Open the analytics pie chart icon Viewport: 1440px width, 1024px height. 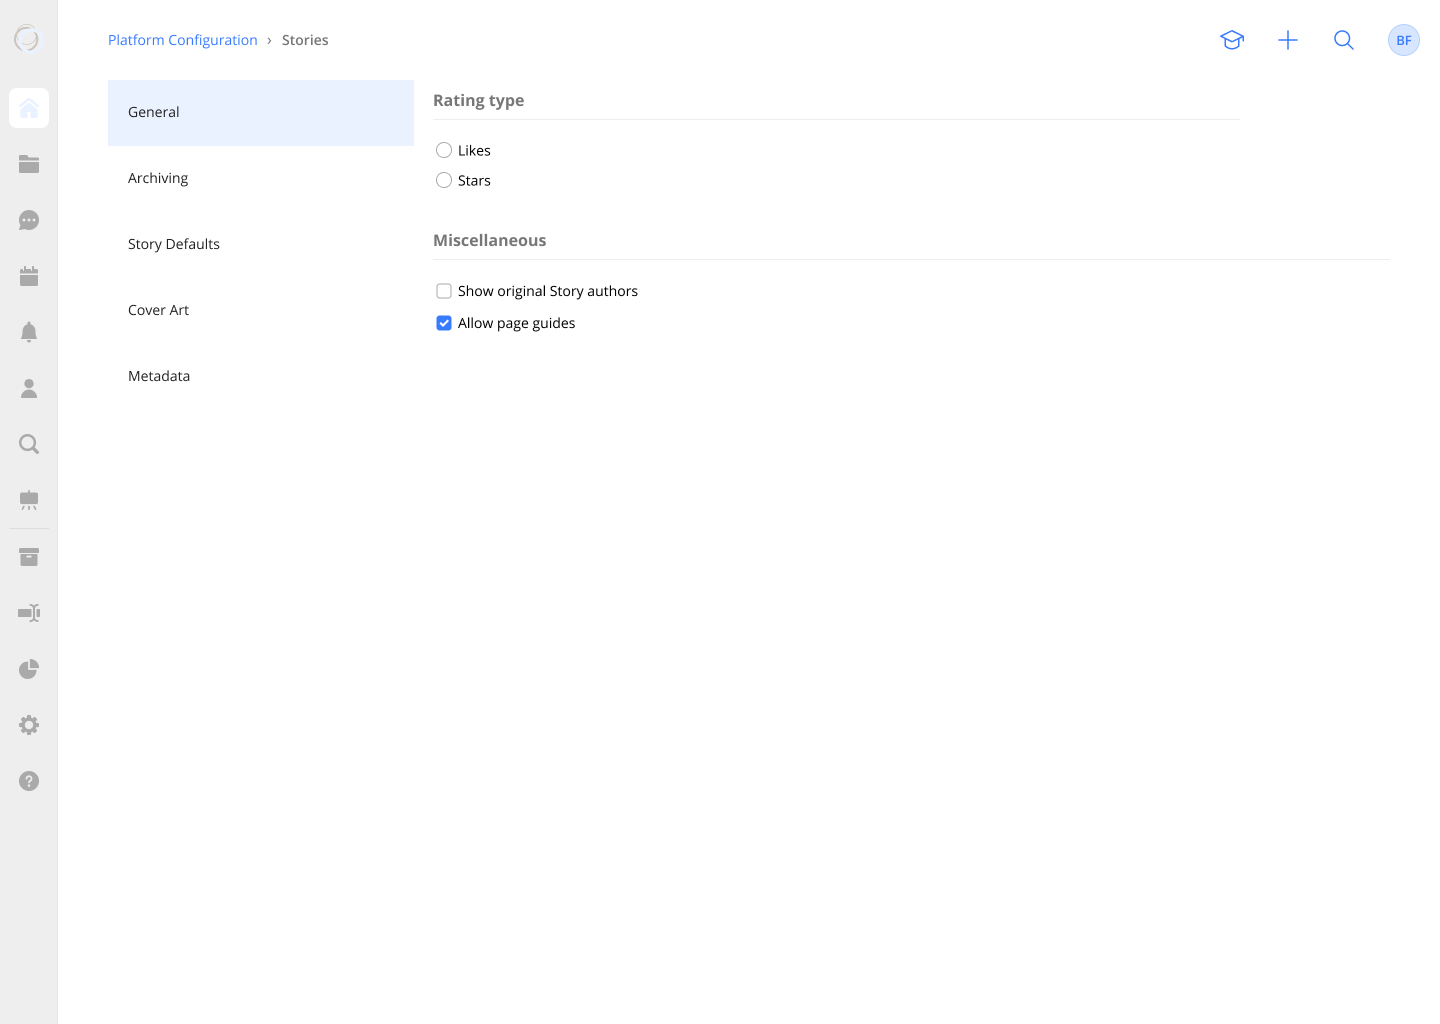(x=29, y=669)
